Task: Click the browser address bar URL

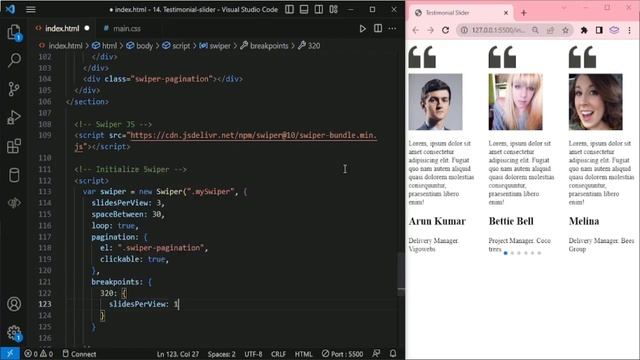Action: [498, 30]
